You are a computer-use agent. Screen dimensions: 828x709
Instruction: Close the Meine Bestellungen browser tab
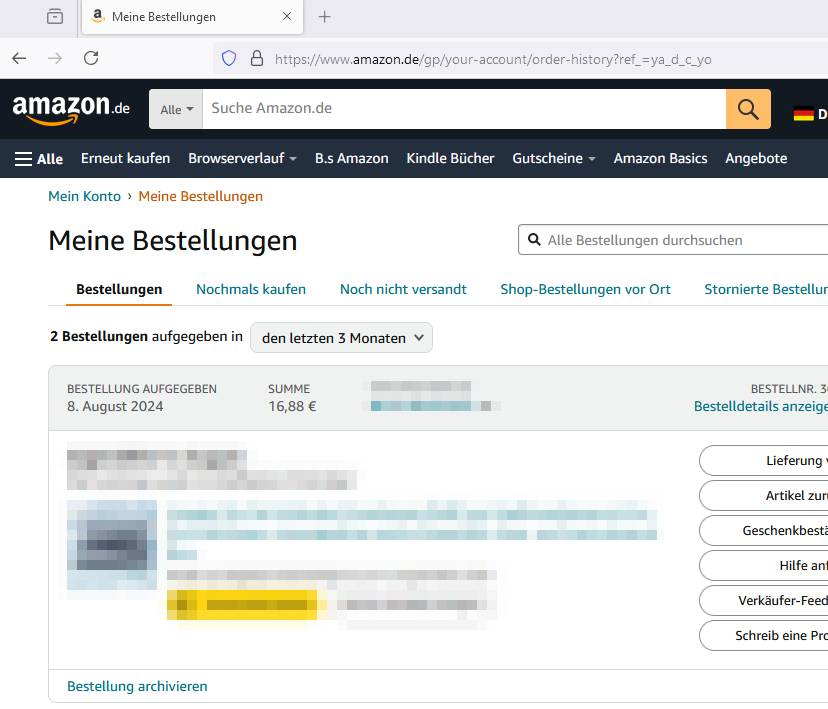click(287, 16)
